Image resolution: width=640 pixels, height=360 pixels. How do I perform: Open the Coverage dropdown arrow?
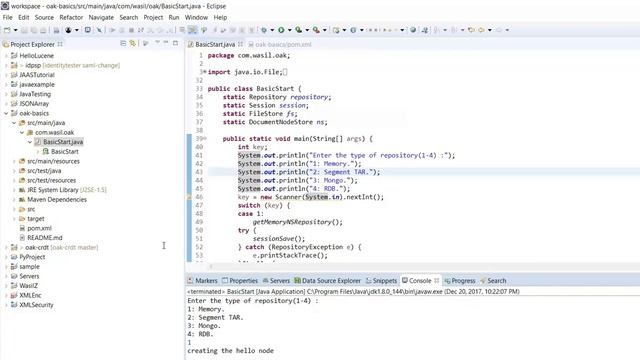[x=307, y=30]
